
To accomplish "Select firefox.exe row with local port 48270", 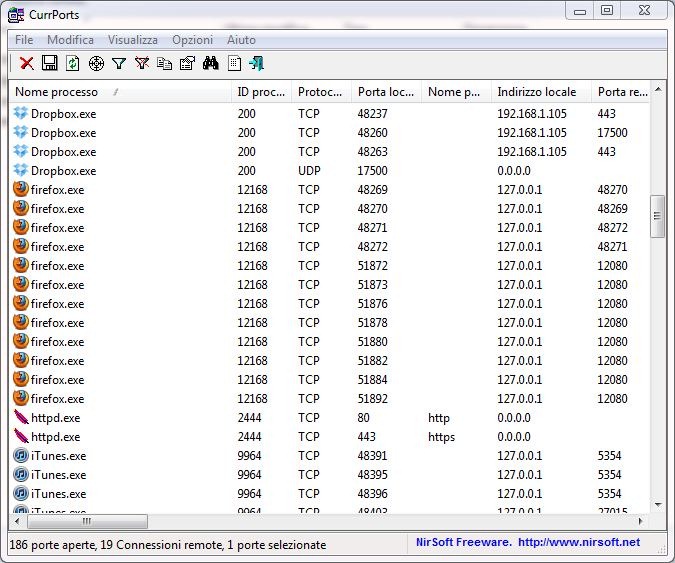I will (x=329, y=208).
